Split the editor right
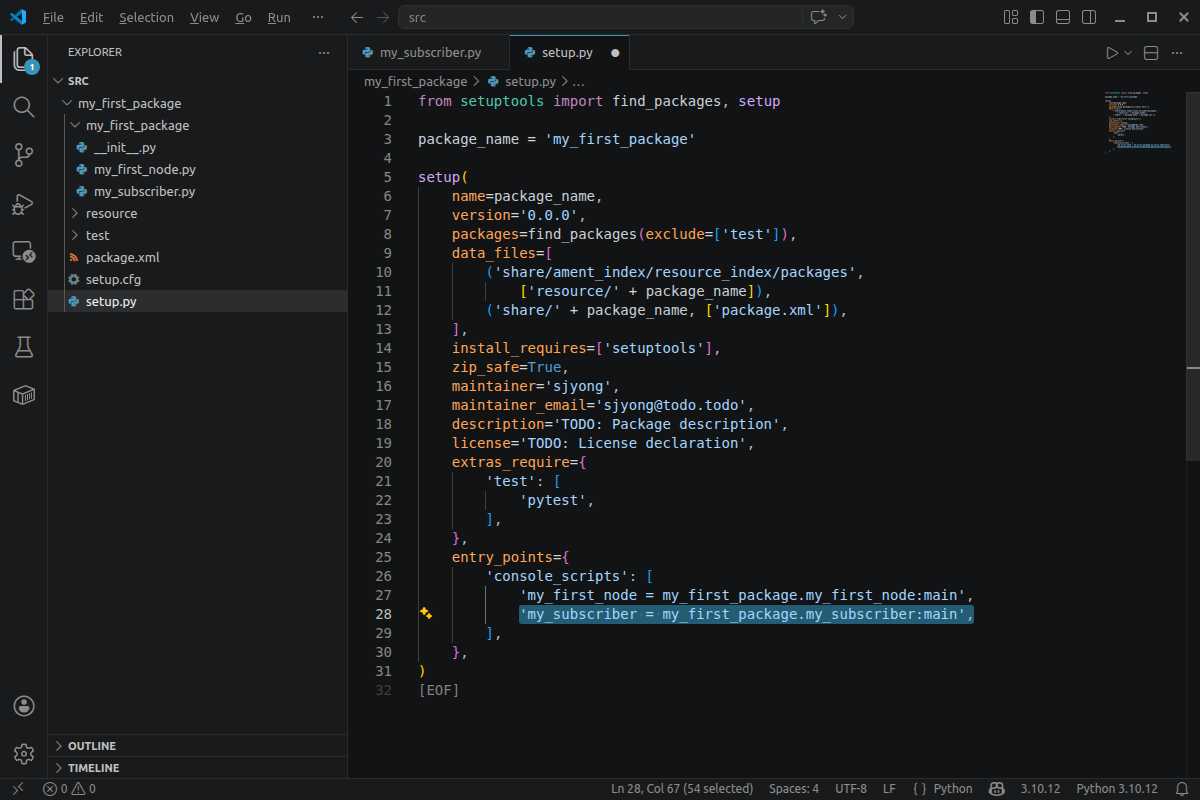Image resolution: width=1200 pixels, height=800 pixels. [1151, 53]
